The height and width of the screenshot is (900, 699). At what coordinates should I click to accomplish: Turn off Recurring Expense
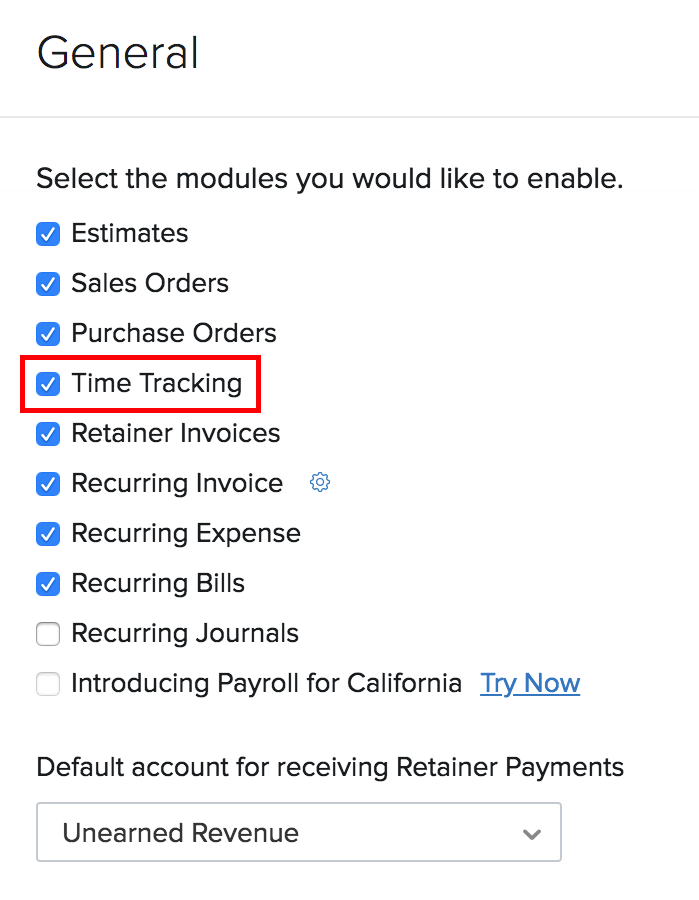(x=48, y=534)
